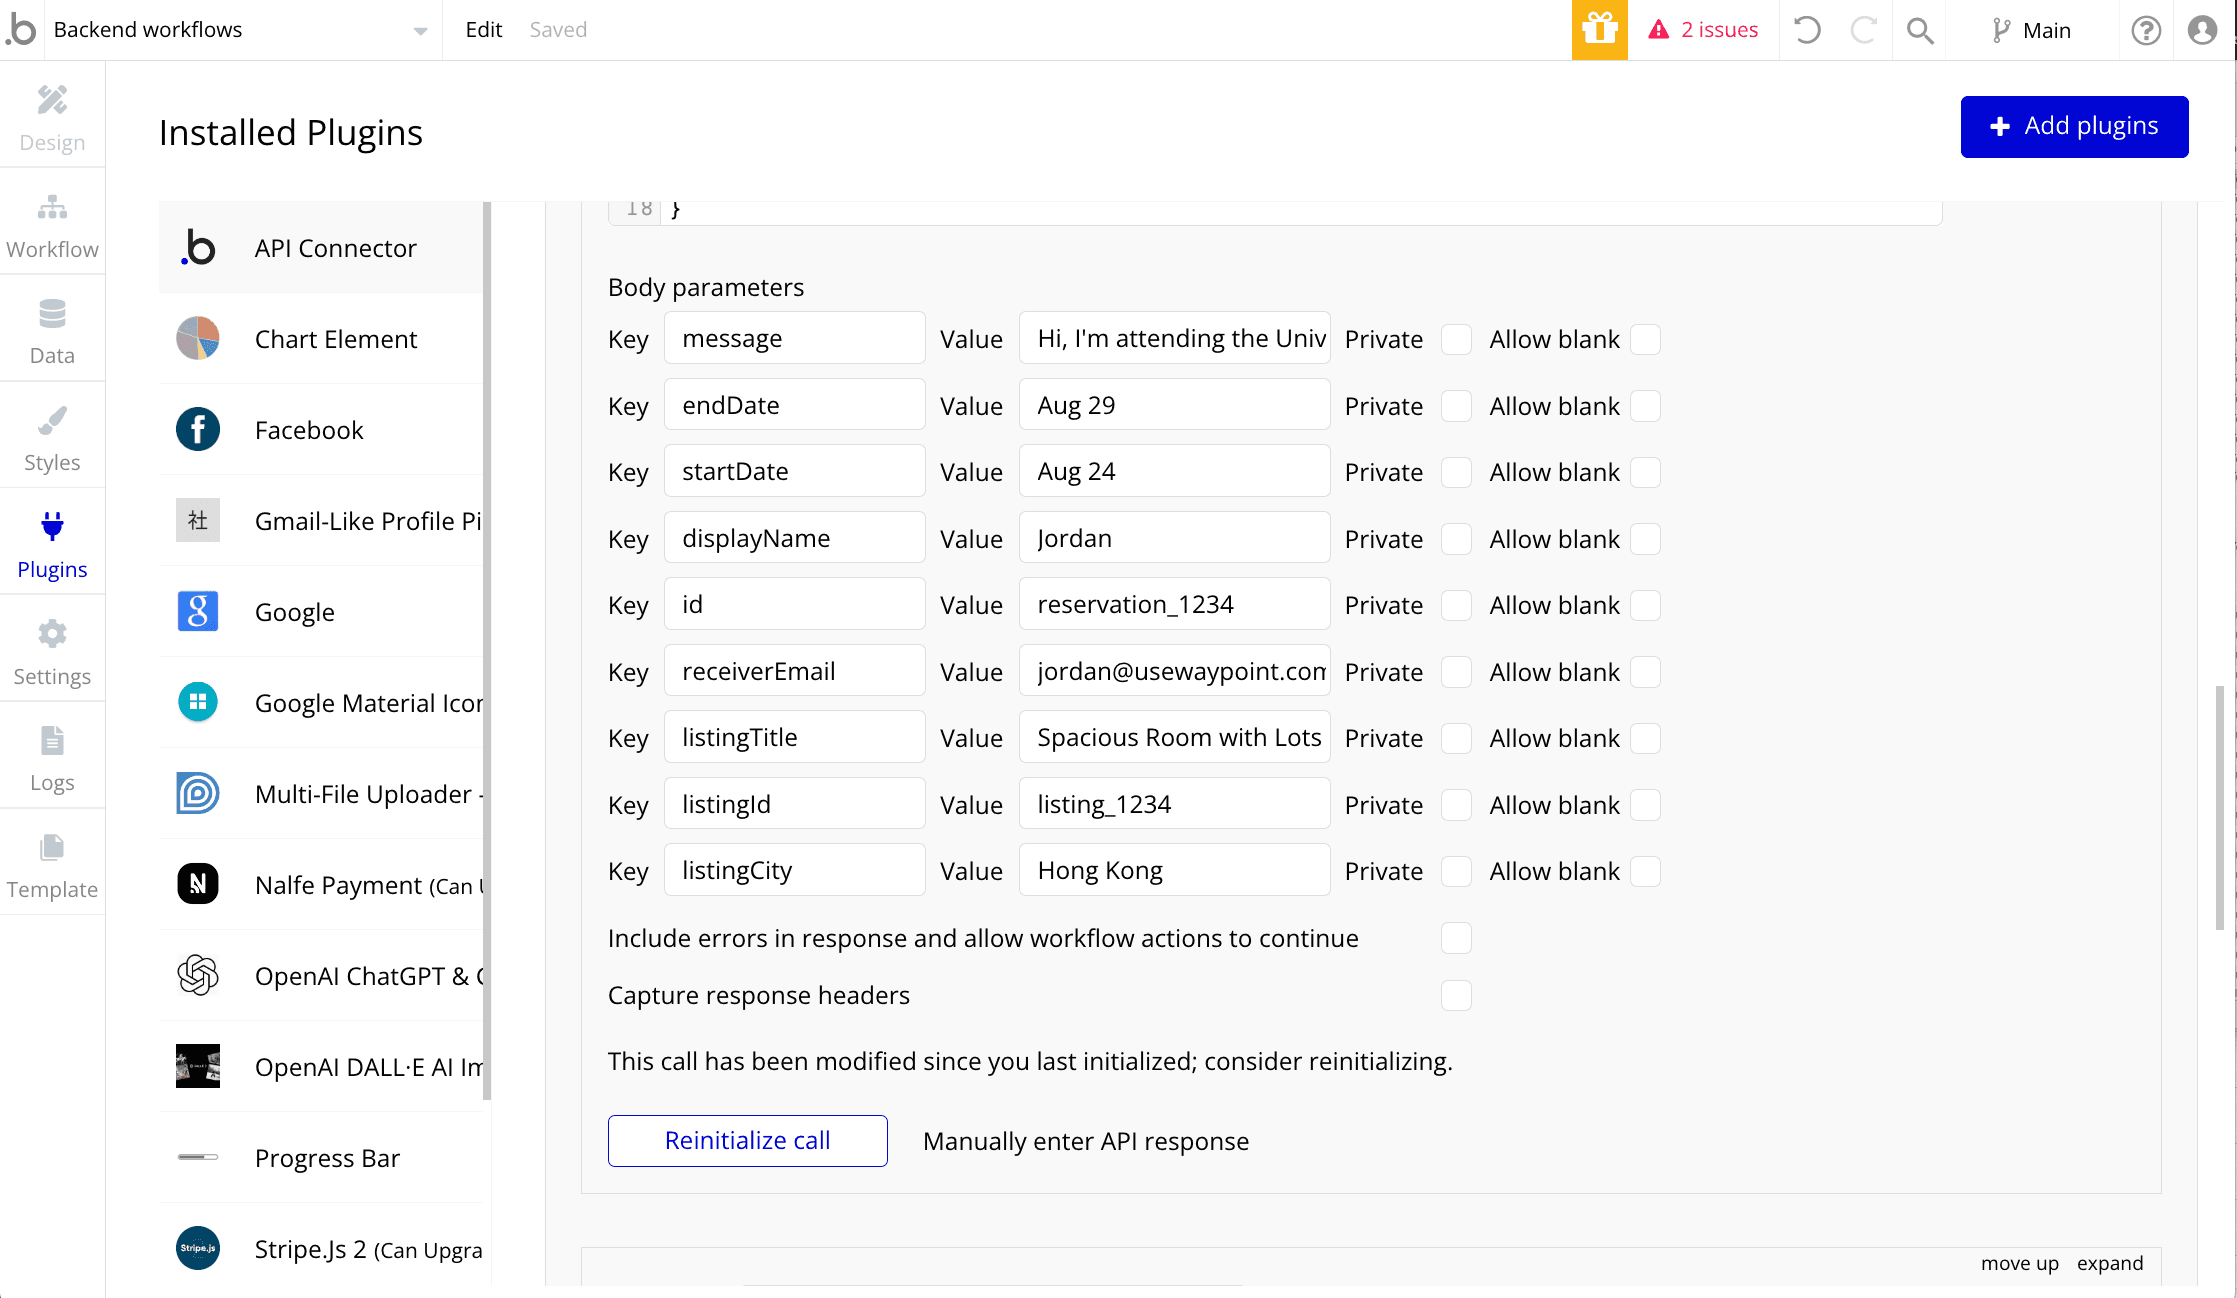Toggle Capture response headers checkbox
Screen dimensions: 2237x1298
(1456, 995)
